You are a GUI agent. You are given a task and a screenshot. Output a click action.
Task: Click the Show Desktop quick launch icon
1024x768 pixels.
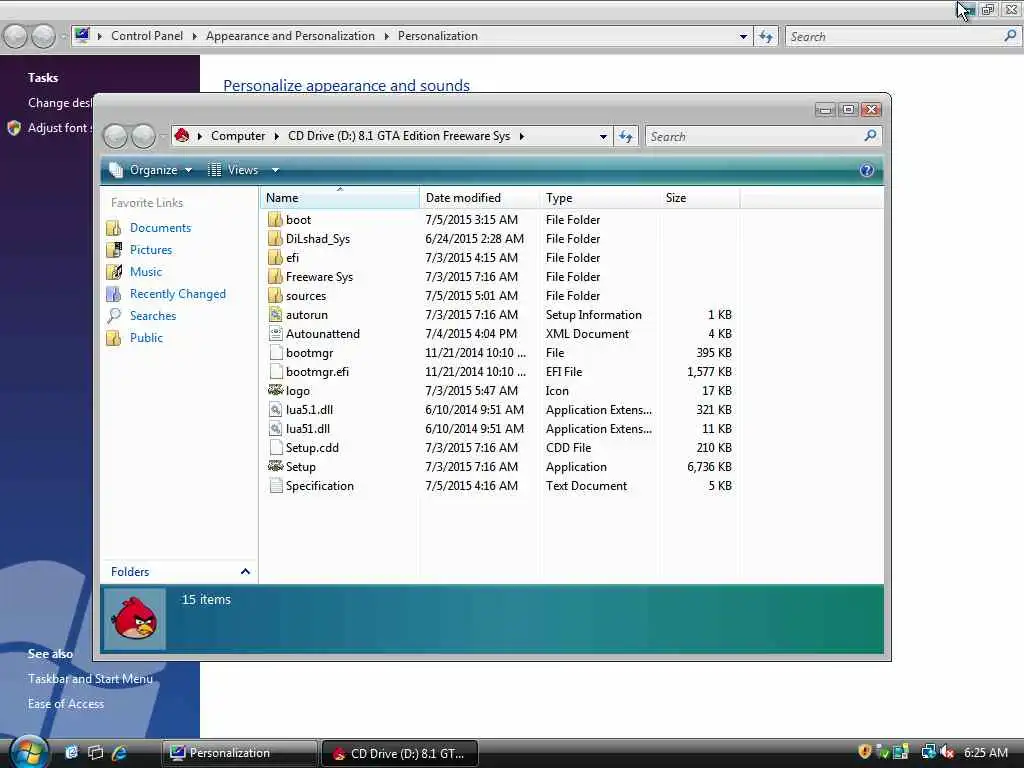pyautogui.click(x=95, y=752)
